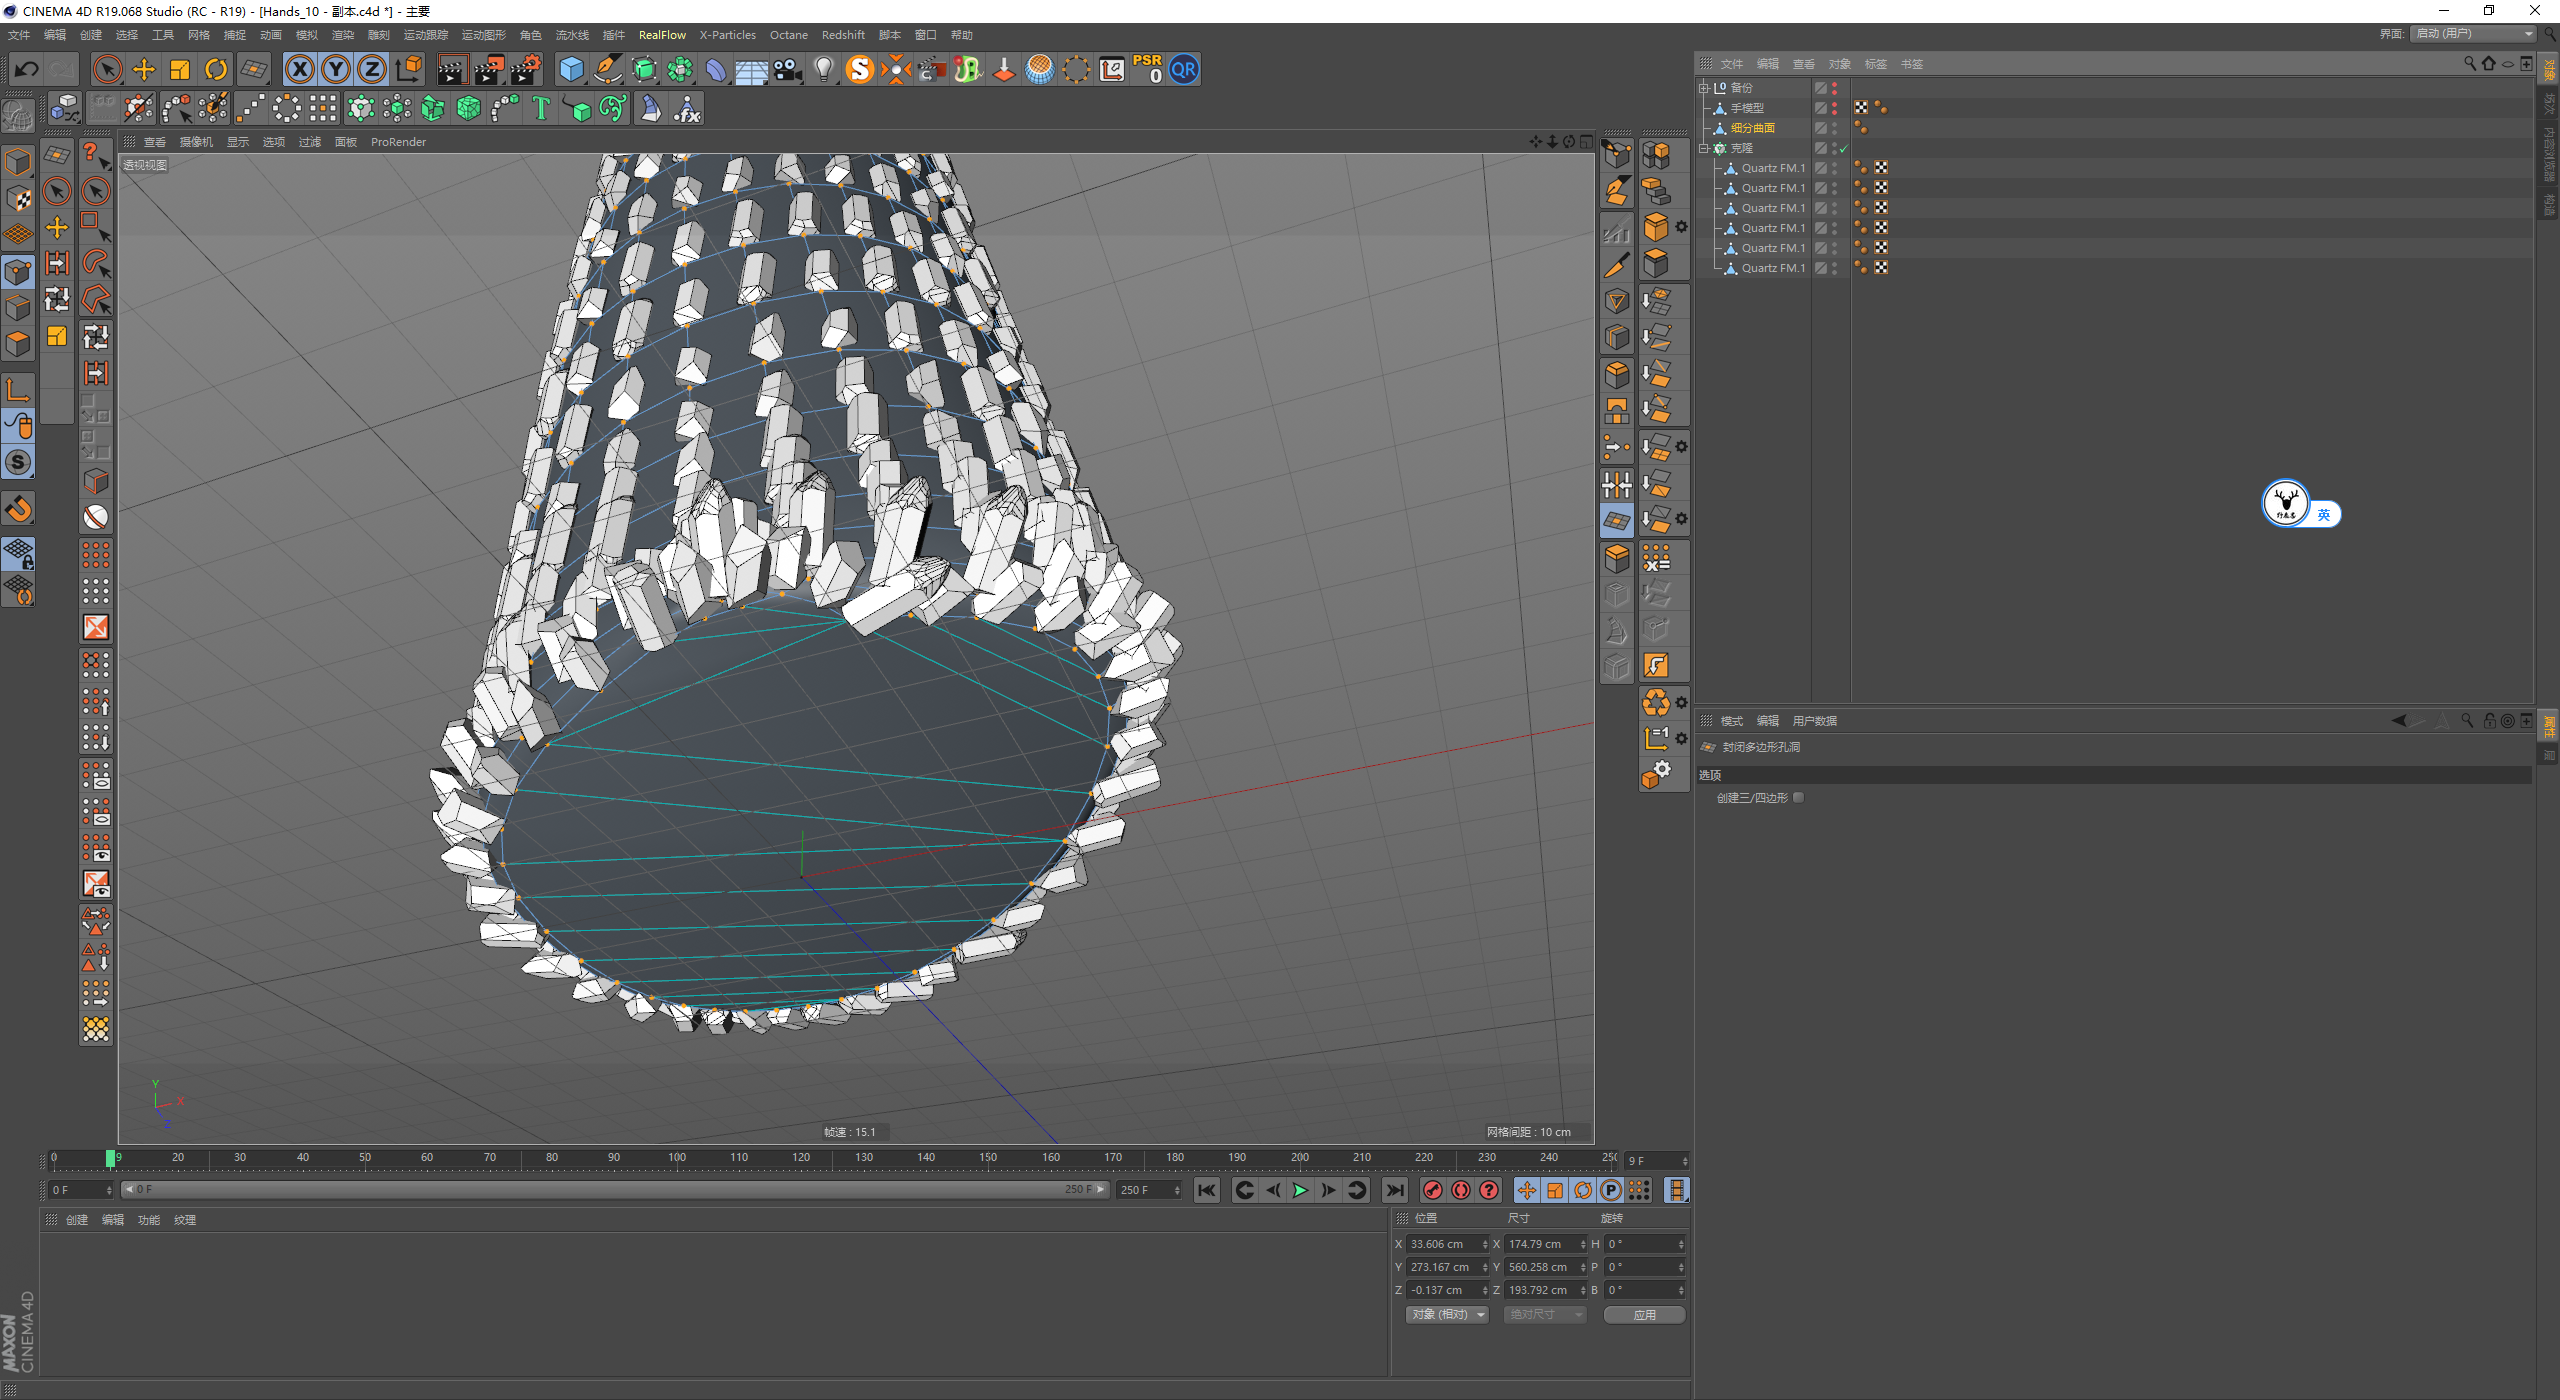Open the RealFlow menu
The image size is (2560, 1400).
662,35
